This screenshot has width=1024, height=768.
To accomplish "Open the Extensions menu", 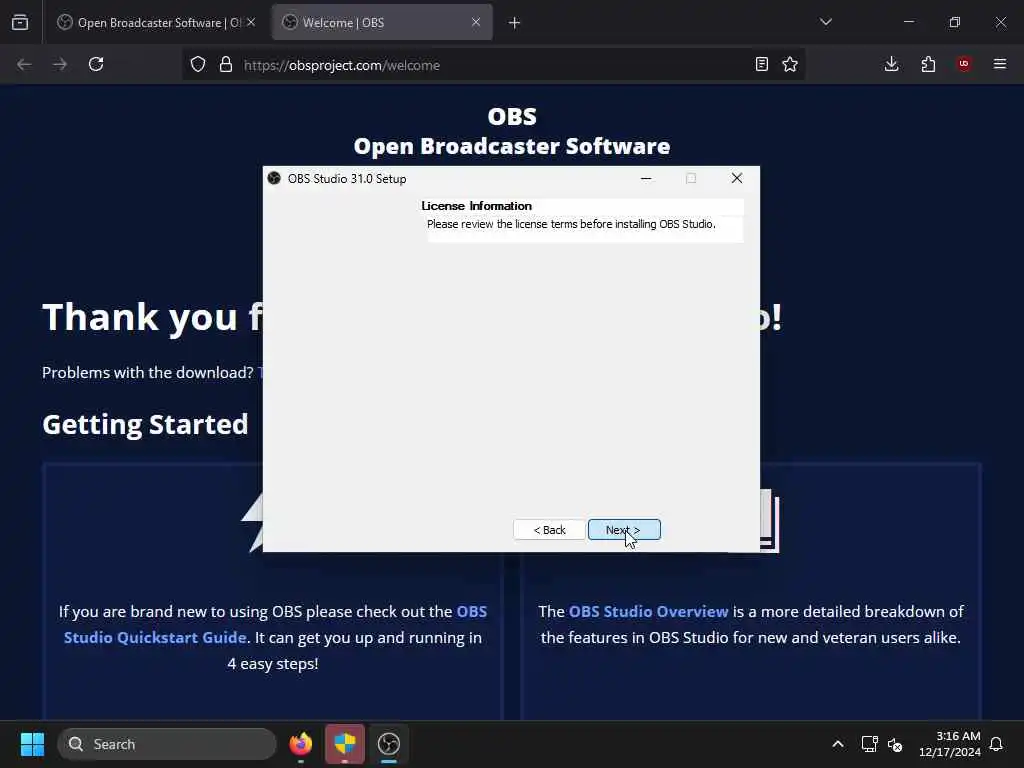I will pyautogui.click(x=928, y=65).
